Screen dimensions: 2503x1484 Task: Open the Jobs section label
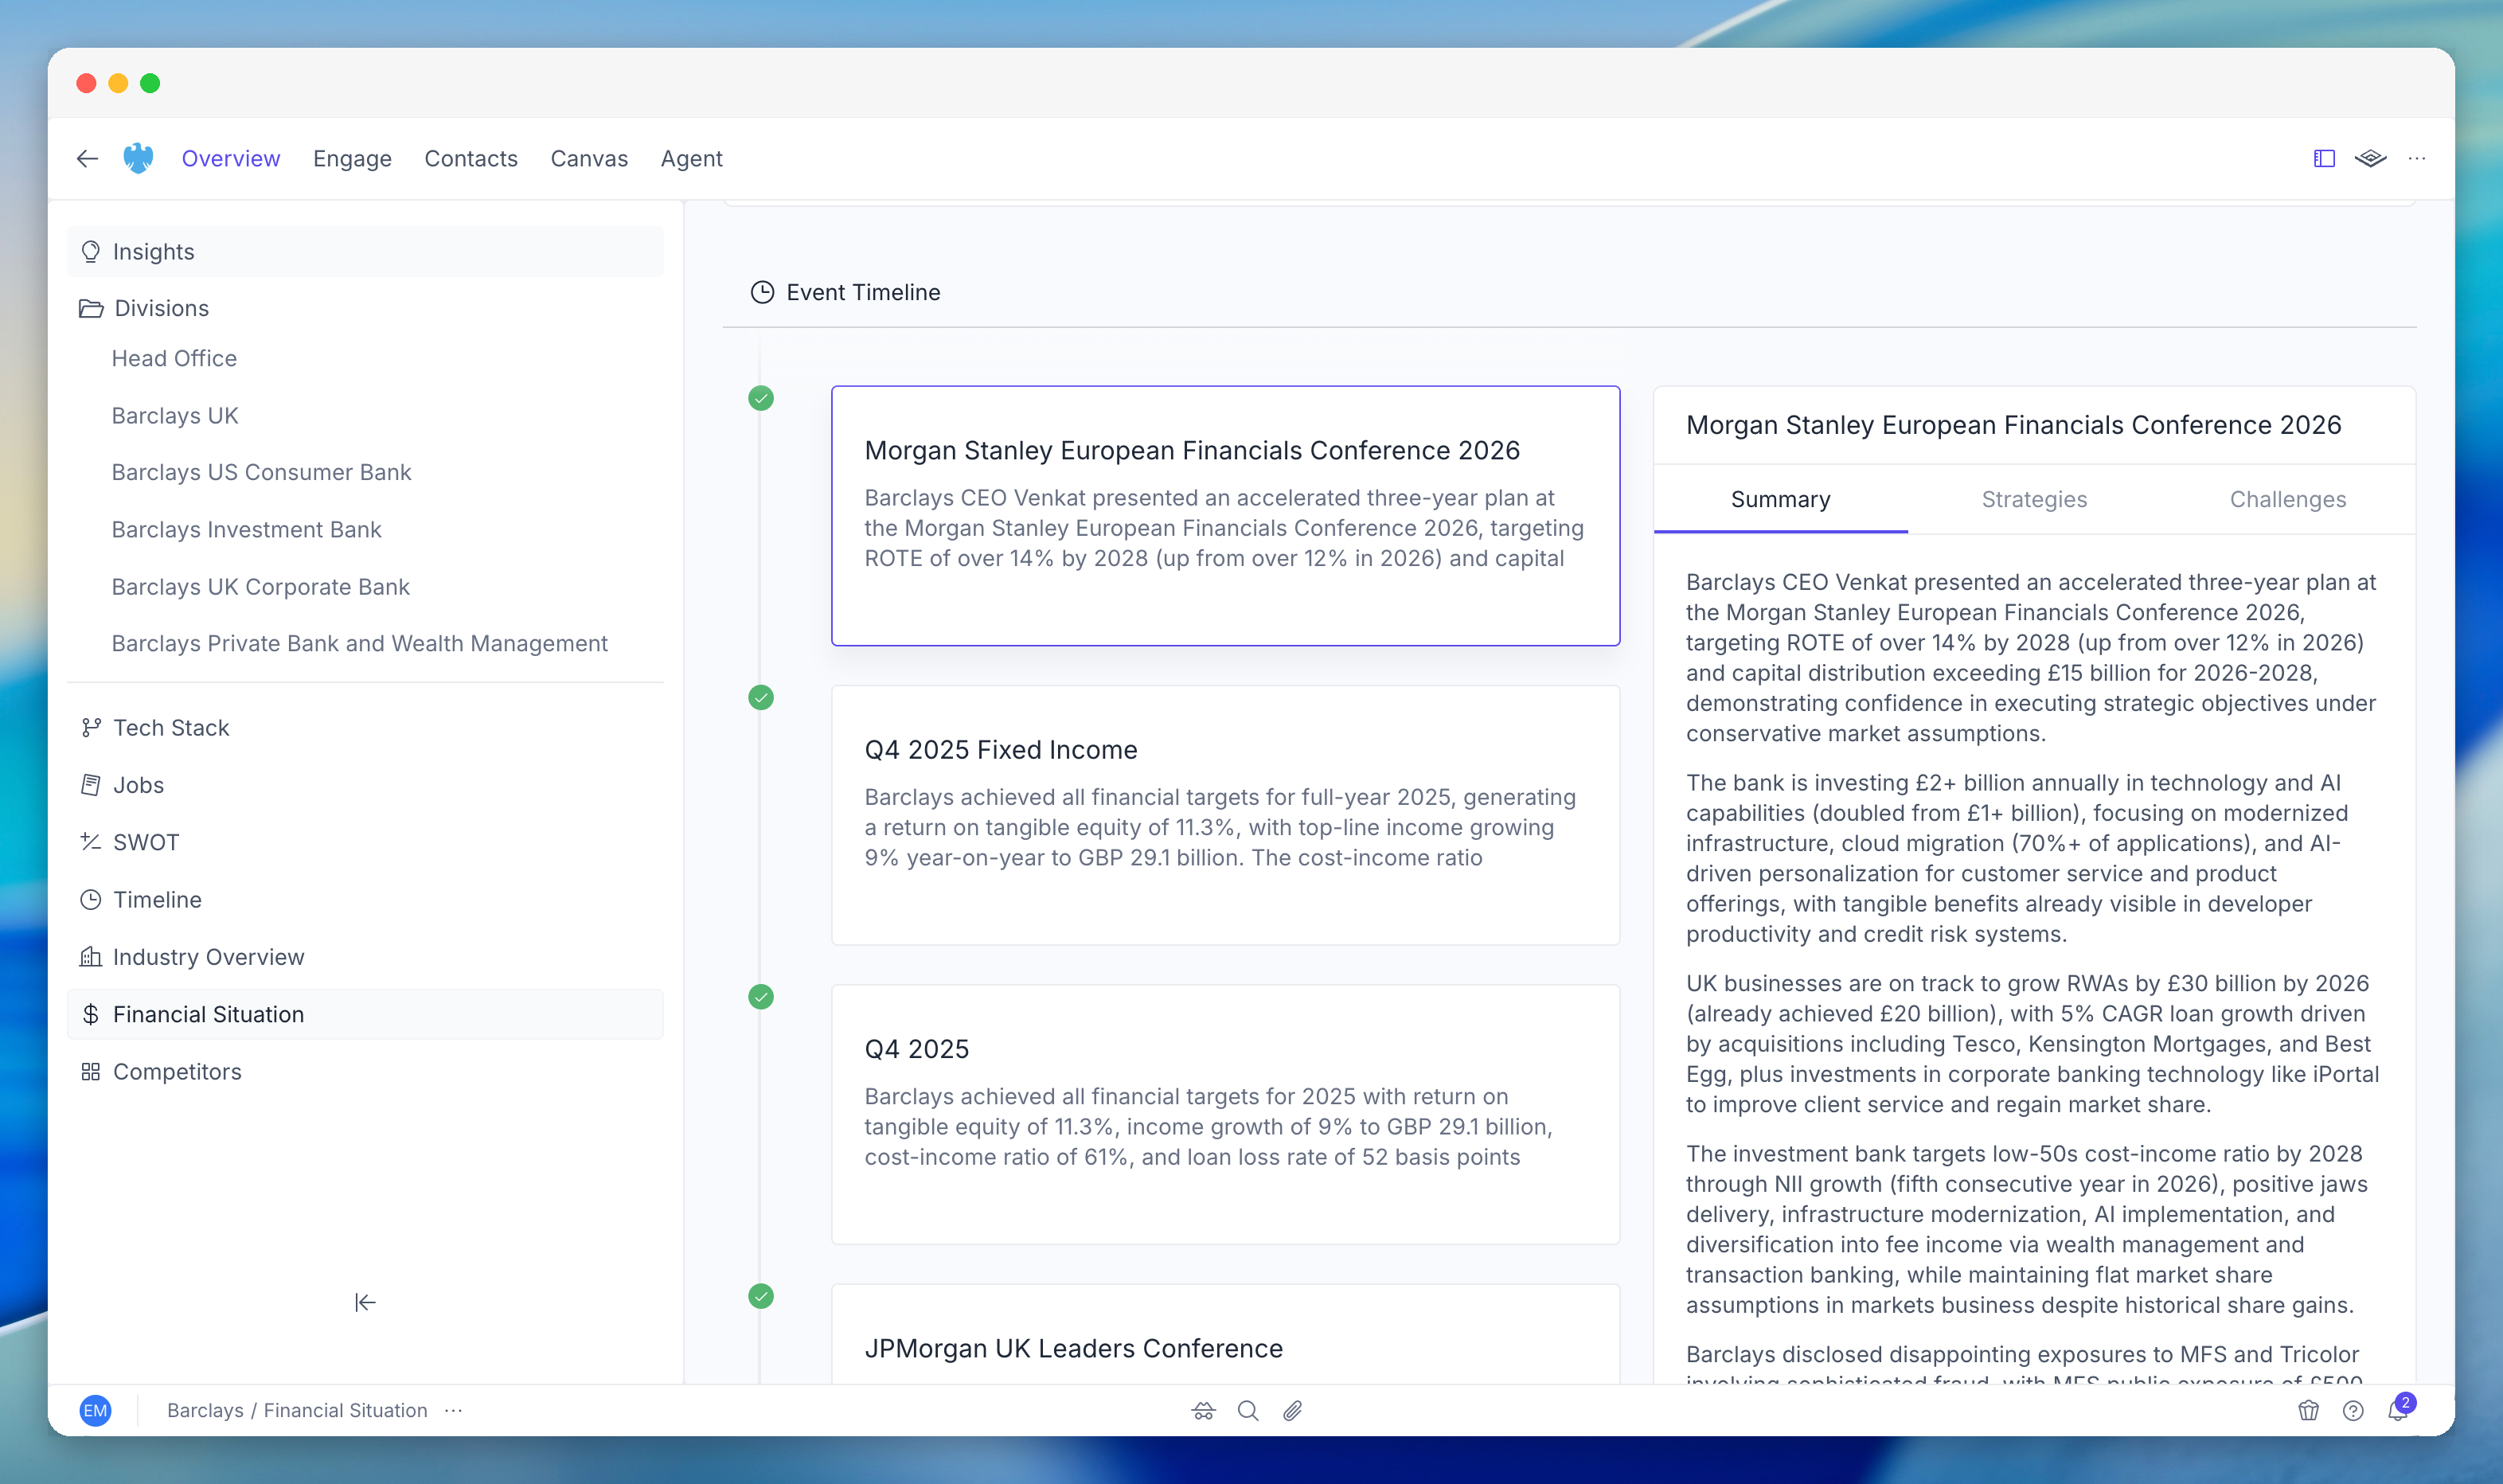(x=138, y=784)
